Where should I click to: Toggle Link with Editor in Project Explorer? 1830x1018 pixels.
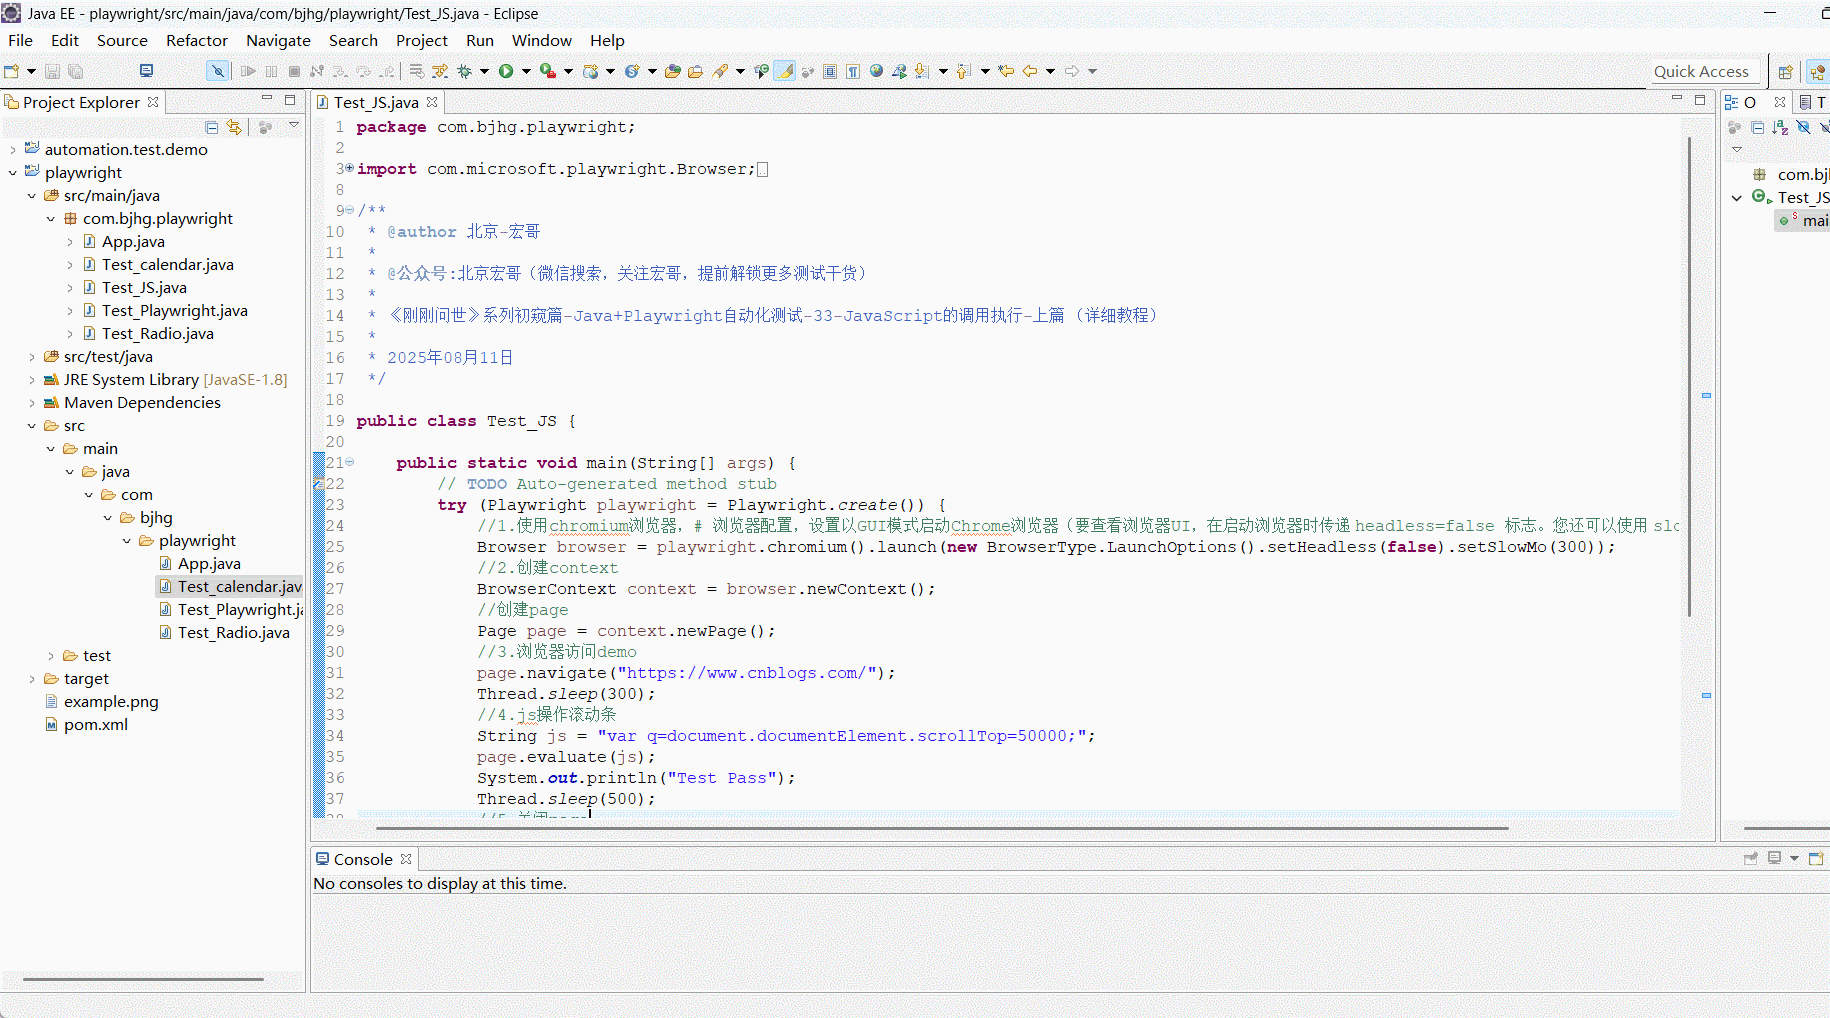(x=234, y=127)
